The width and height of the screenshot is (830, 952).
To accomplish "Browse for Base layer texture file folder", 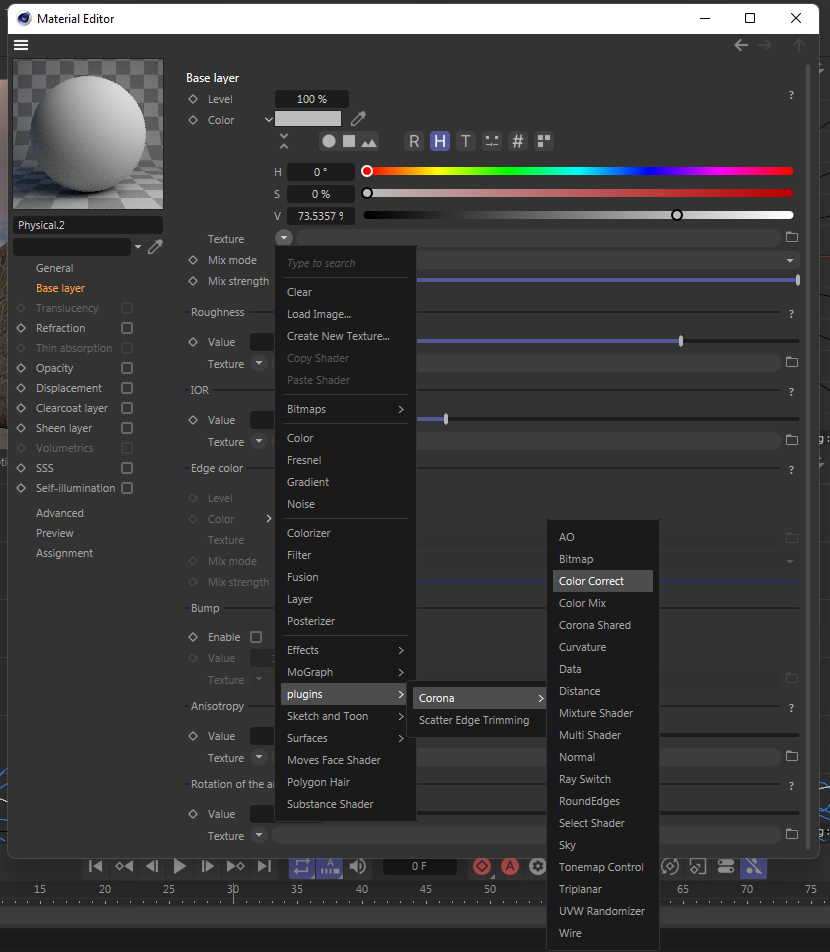I will [792, 237].
